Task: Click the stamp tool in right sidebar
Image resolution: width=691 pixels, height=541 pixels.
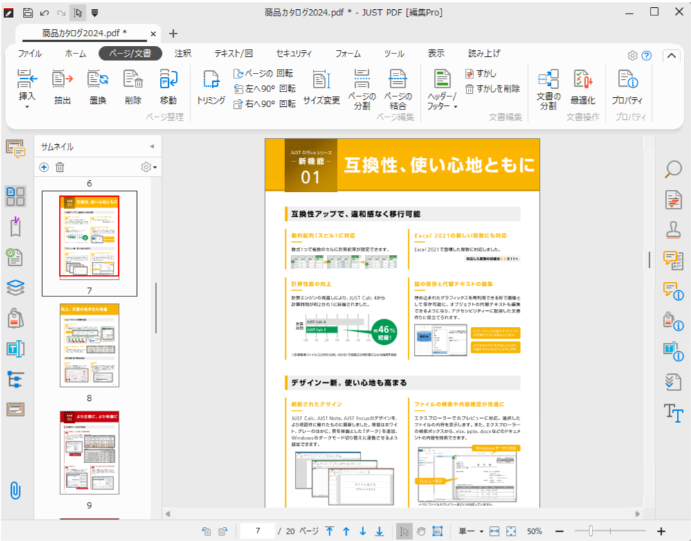Action: tap(673, 230)
